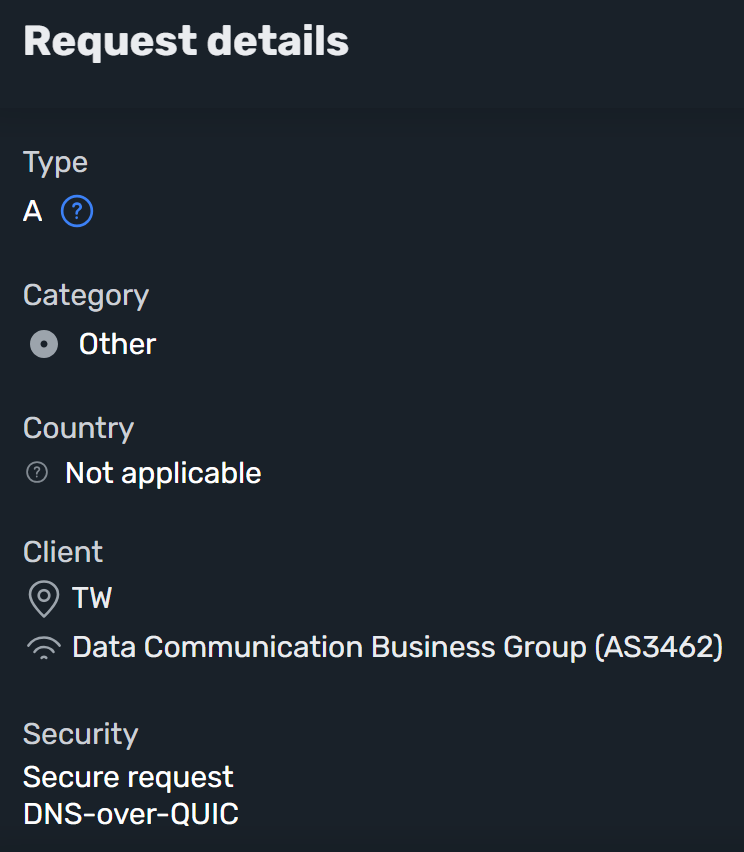744x852 pixels.
Task: Expand the Security details section
Action: pos(80,733)
